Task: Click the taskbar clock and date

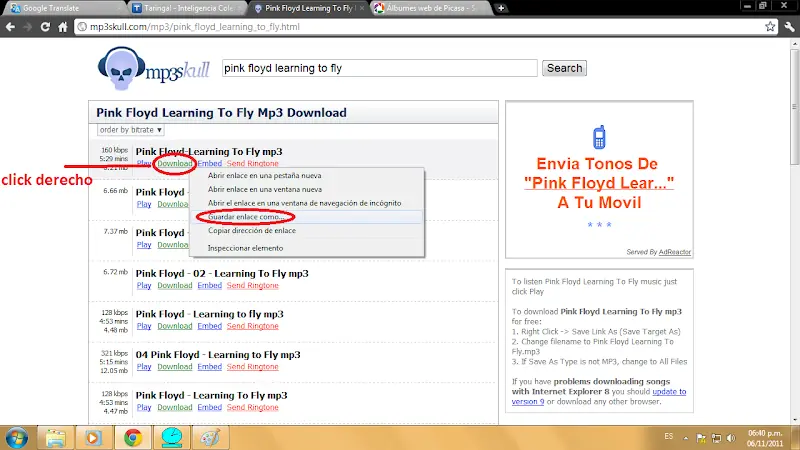Action: pyautogui.click(x=765, y=438)
